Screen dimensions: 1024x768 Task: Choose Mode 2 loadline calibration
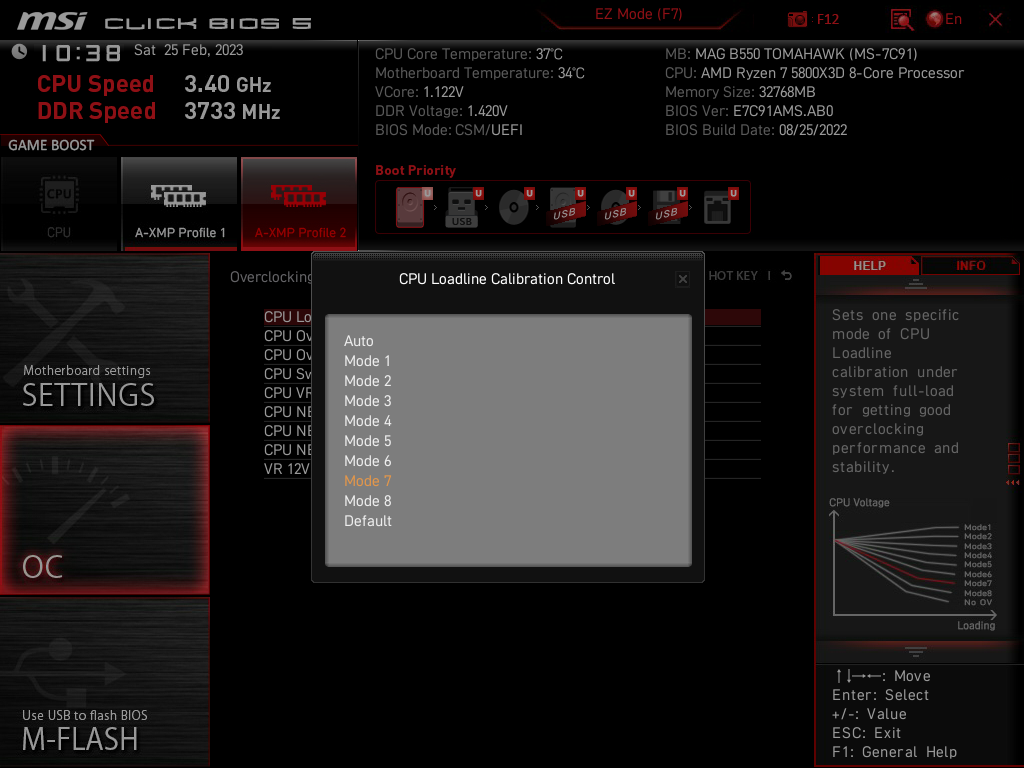368,381
